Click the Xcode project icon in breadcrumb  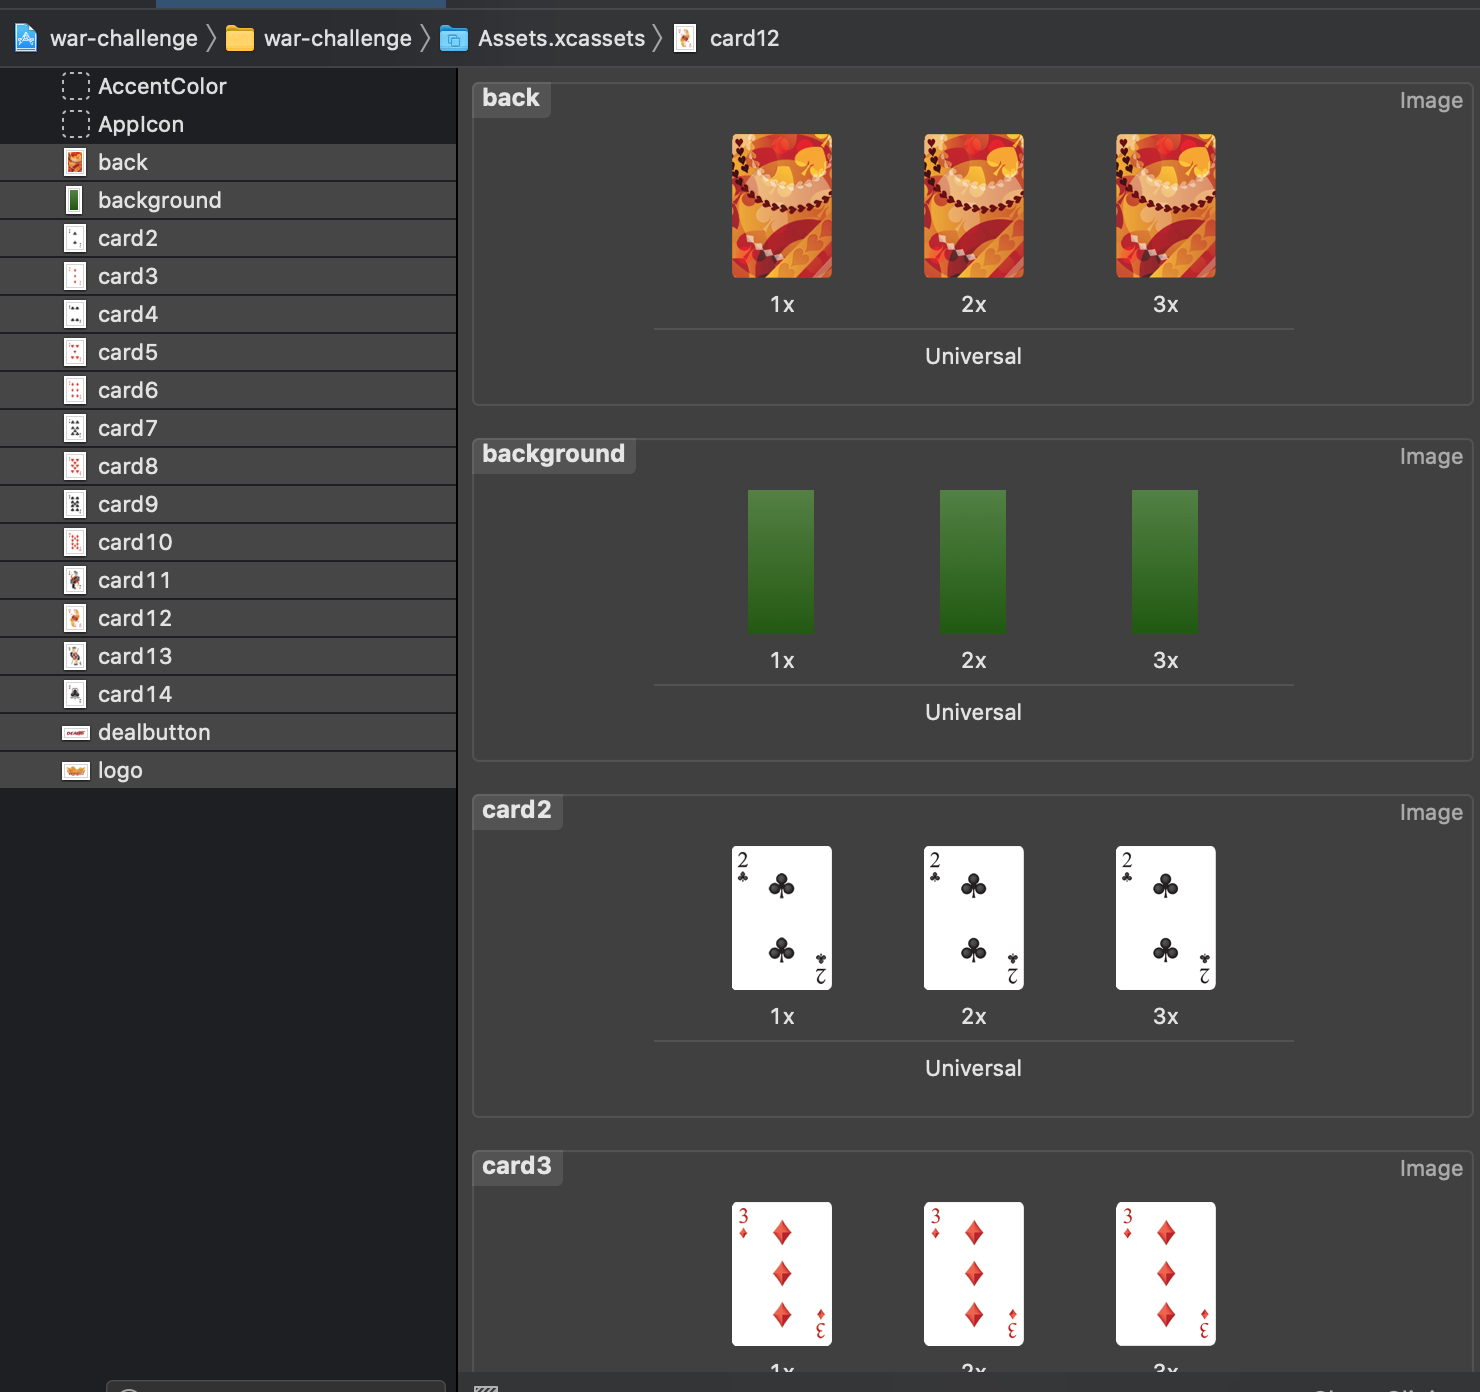[x=26, y=38]
